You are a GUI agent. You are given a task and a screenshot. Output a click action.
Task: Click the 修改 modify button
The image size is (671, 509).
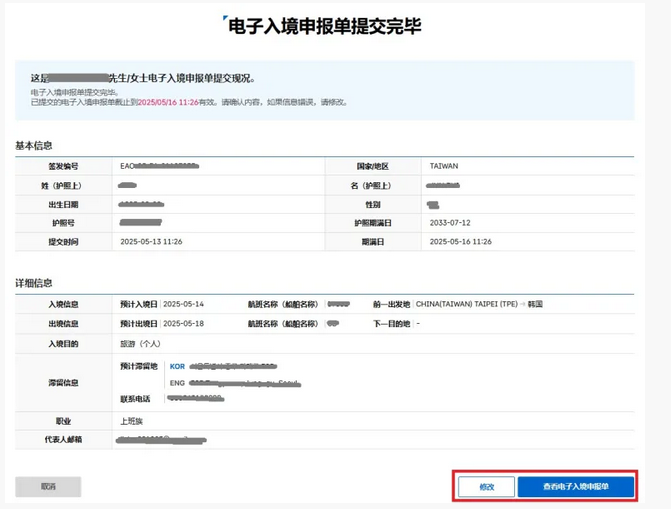(487, 487)
